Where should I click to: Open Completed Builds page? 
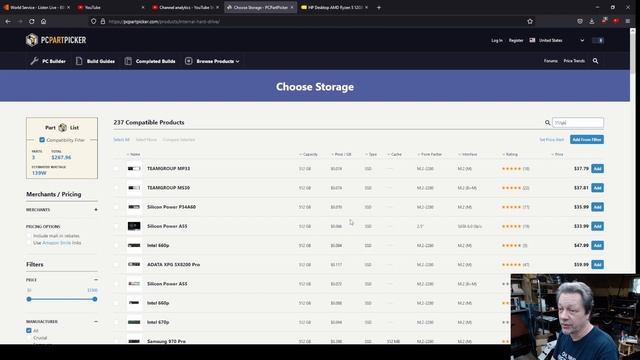point(150,61)
